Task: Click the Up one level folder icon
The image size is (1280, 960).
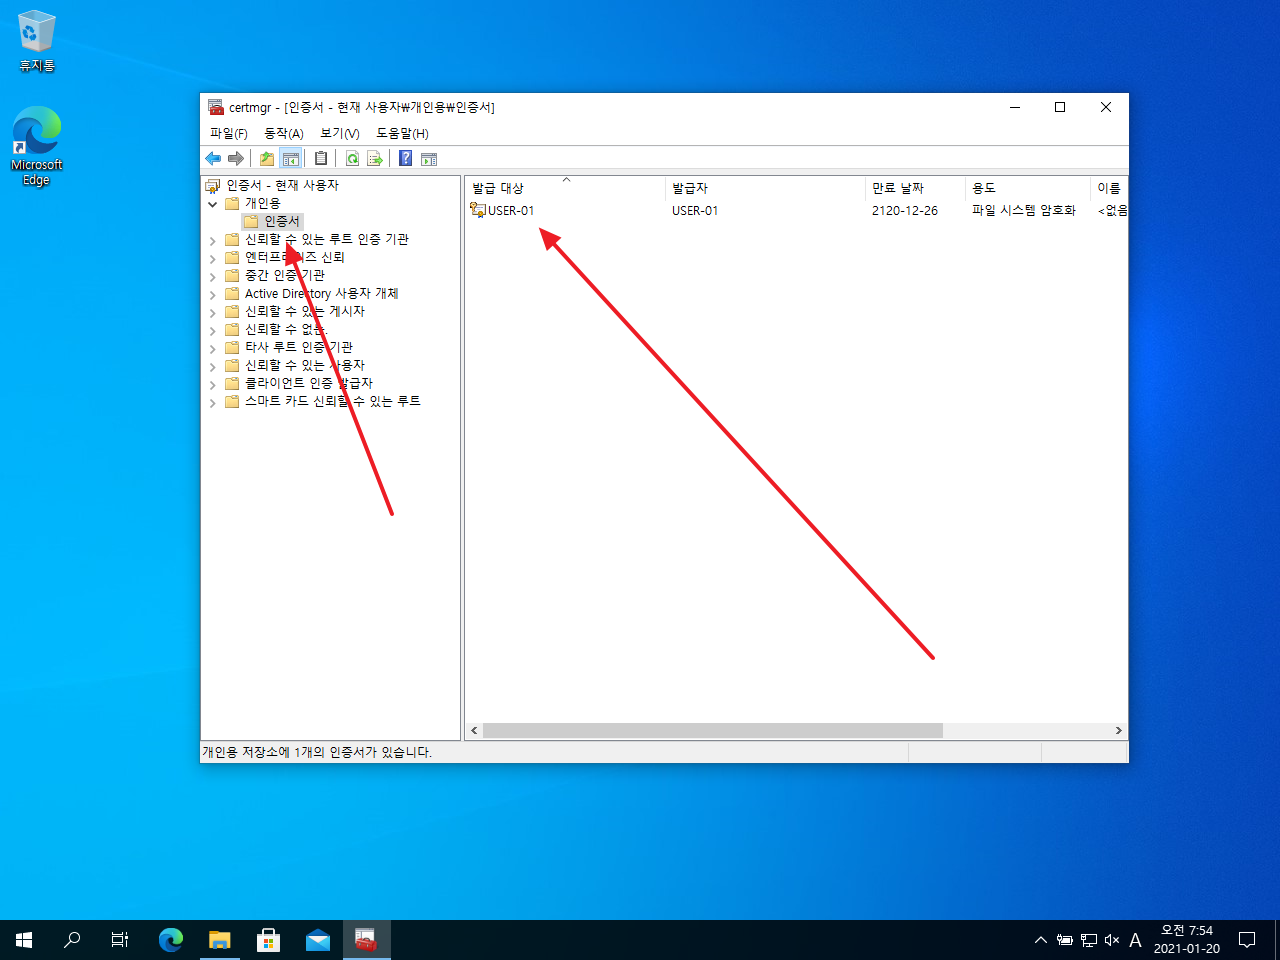Action: (x=267, y=158)
